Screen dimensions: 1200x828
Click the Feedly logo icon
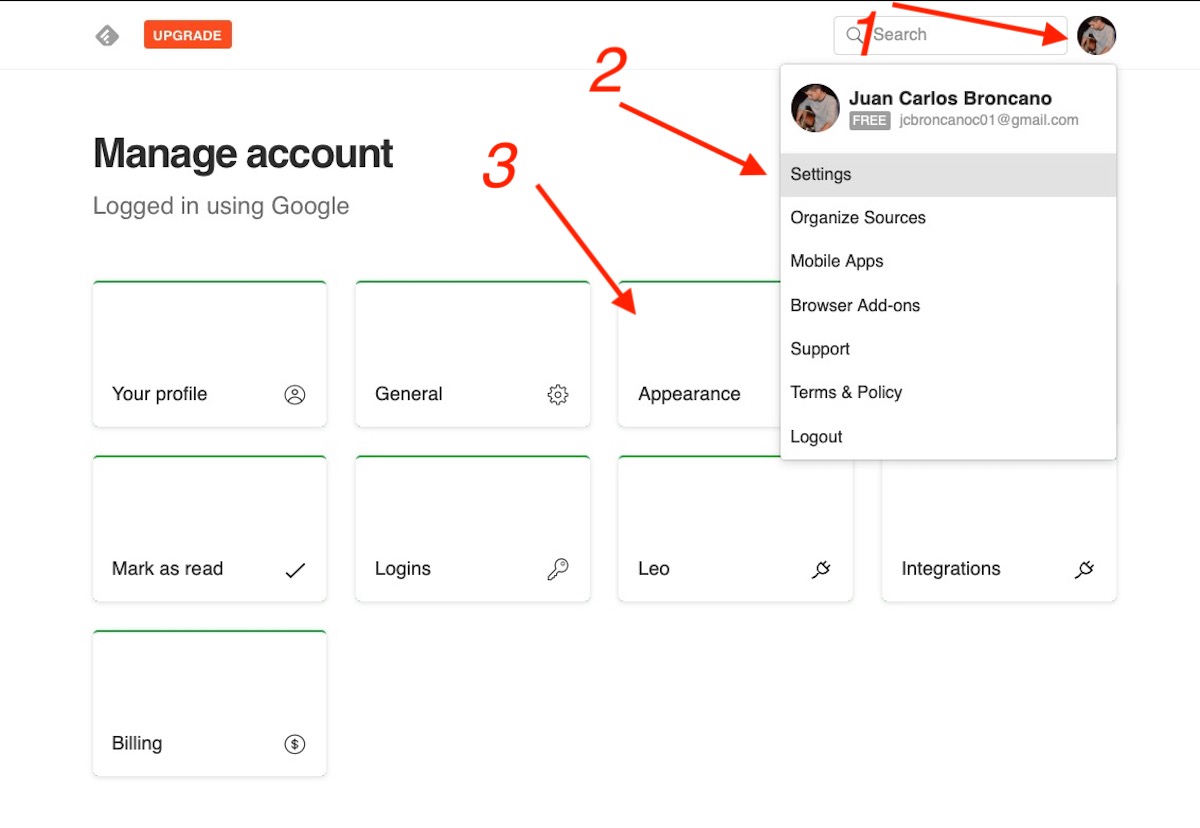(x=107, y=36)
